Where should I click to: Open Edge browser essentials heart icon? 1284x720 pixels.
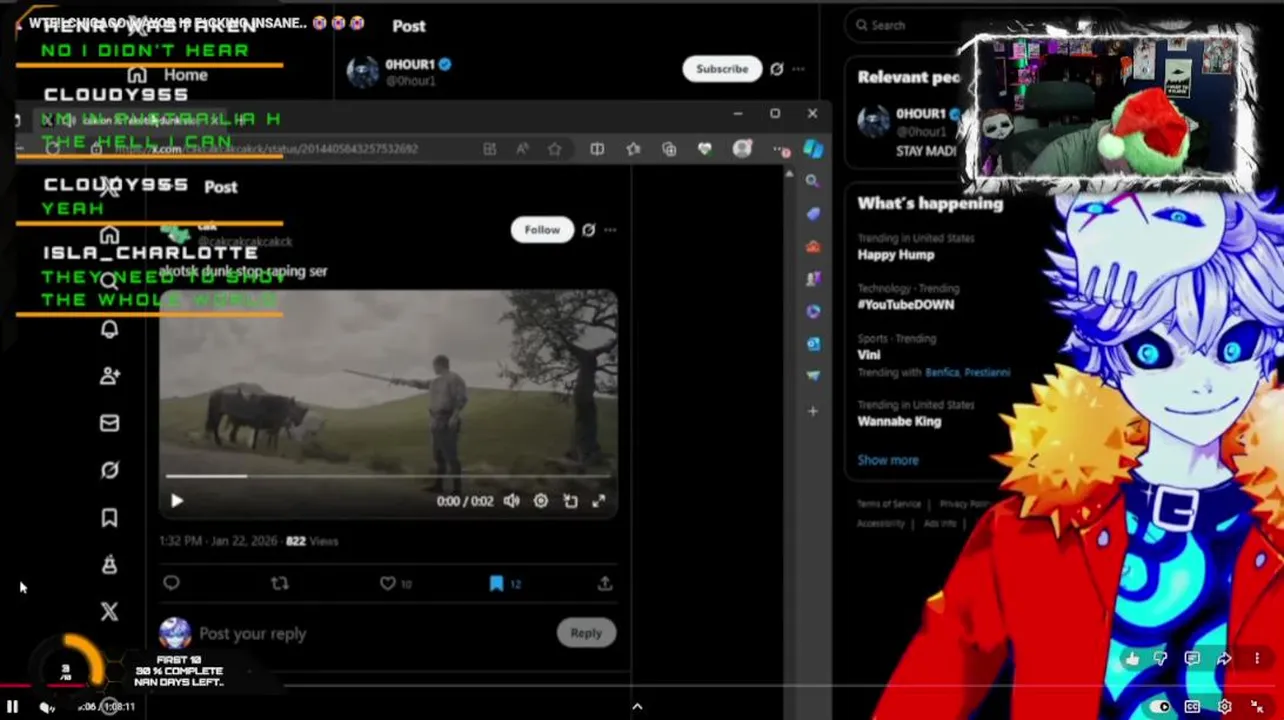705,149
